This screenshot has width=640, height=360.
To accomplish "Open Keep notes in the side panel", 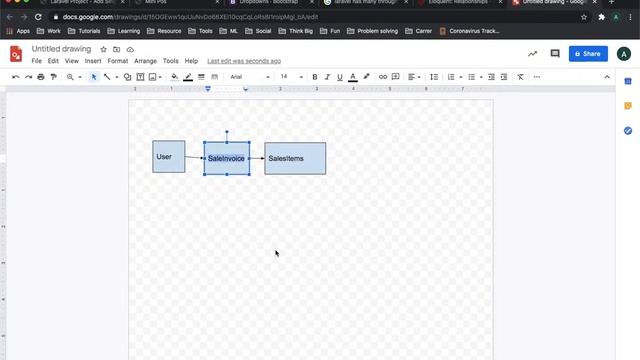I will click(x=628, y=106).
